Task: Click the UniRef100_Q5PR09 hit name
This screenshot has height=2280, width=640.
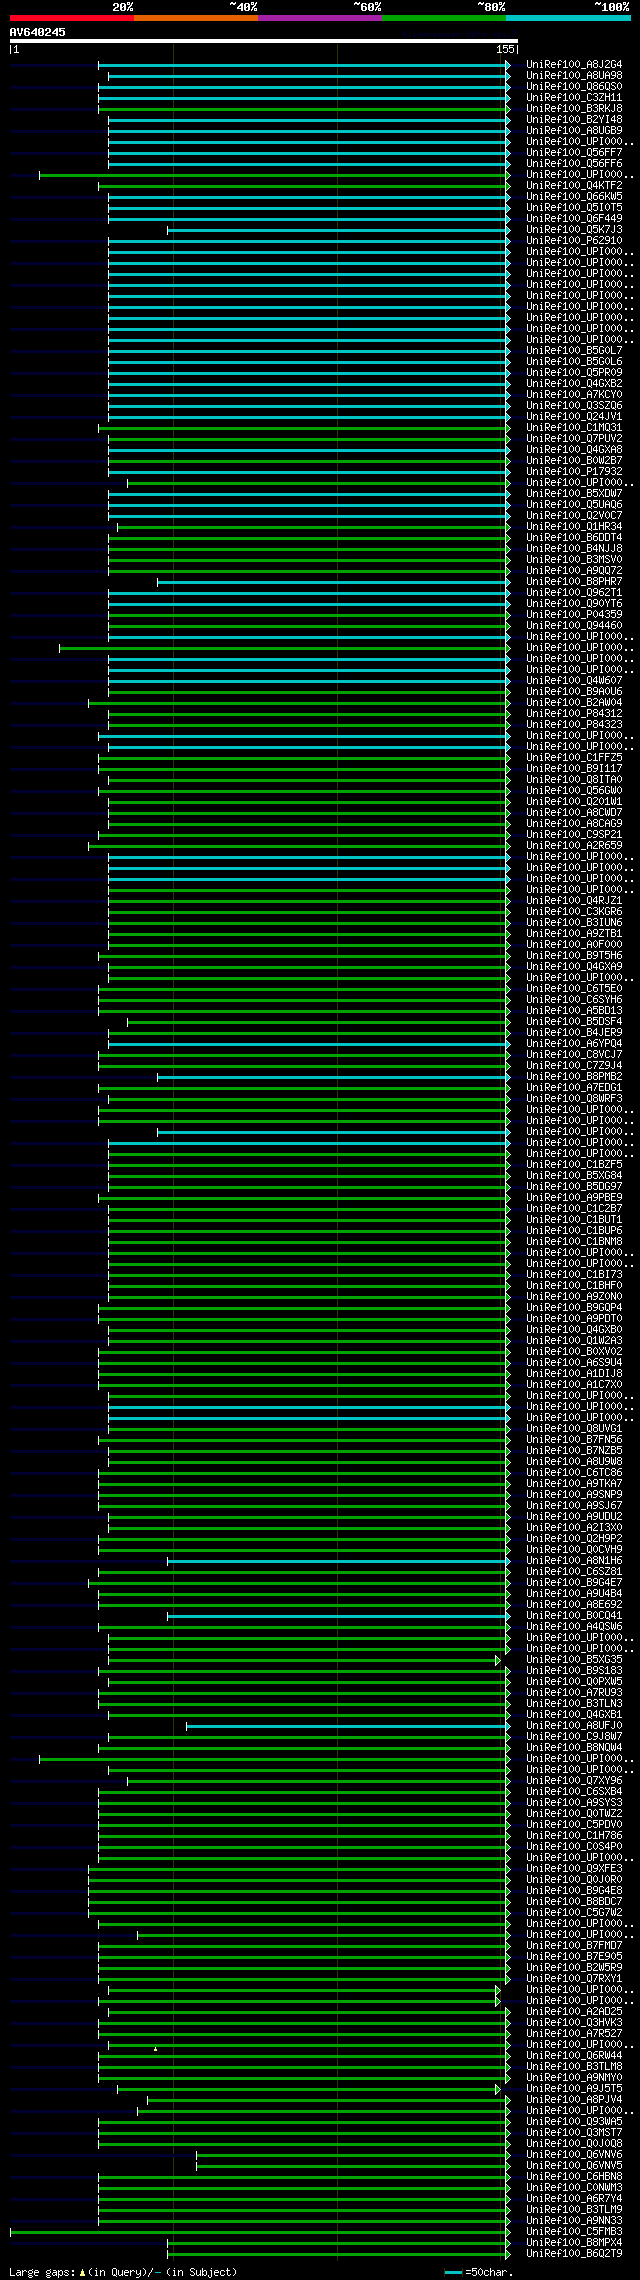Action: pos(574,372)
